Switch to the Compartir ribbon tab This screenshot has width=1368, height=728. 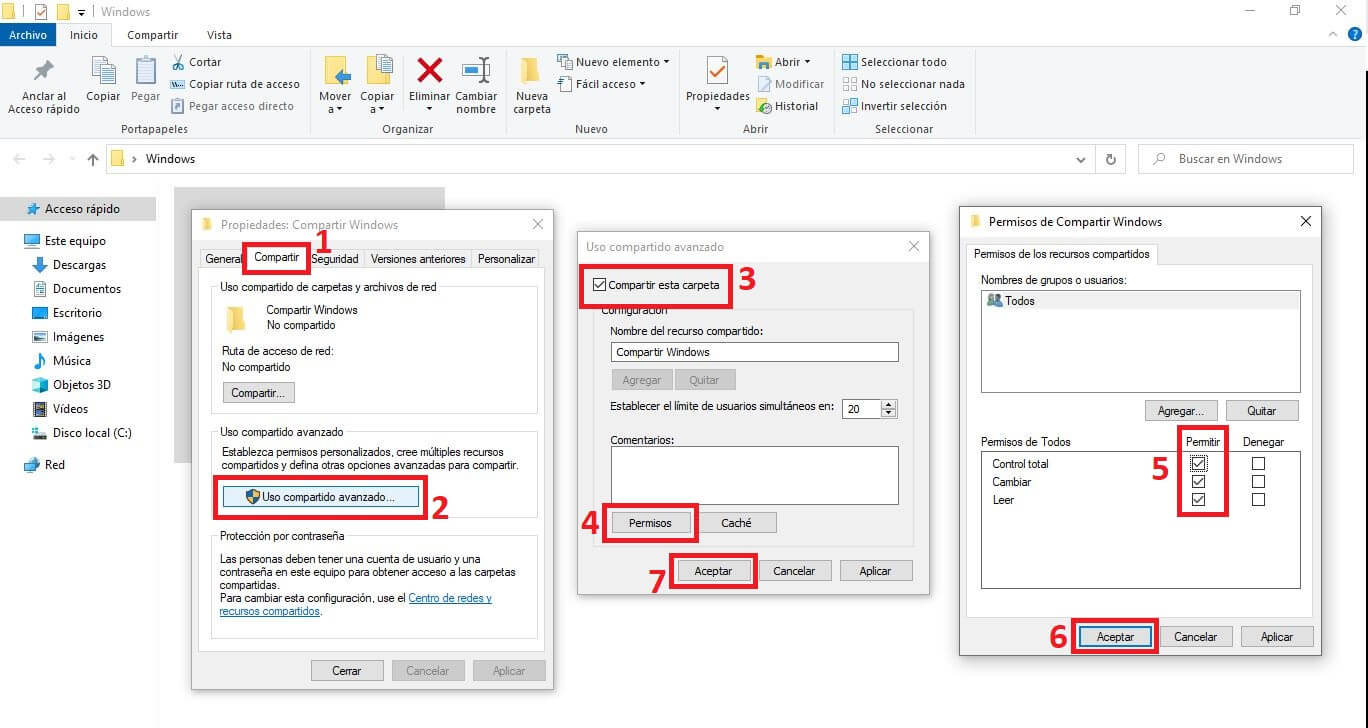click(x=152, y=35)
